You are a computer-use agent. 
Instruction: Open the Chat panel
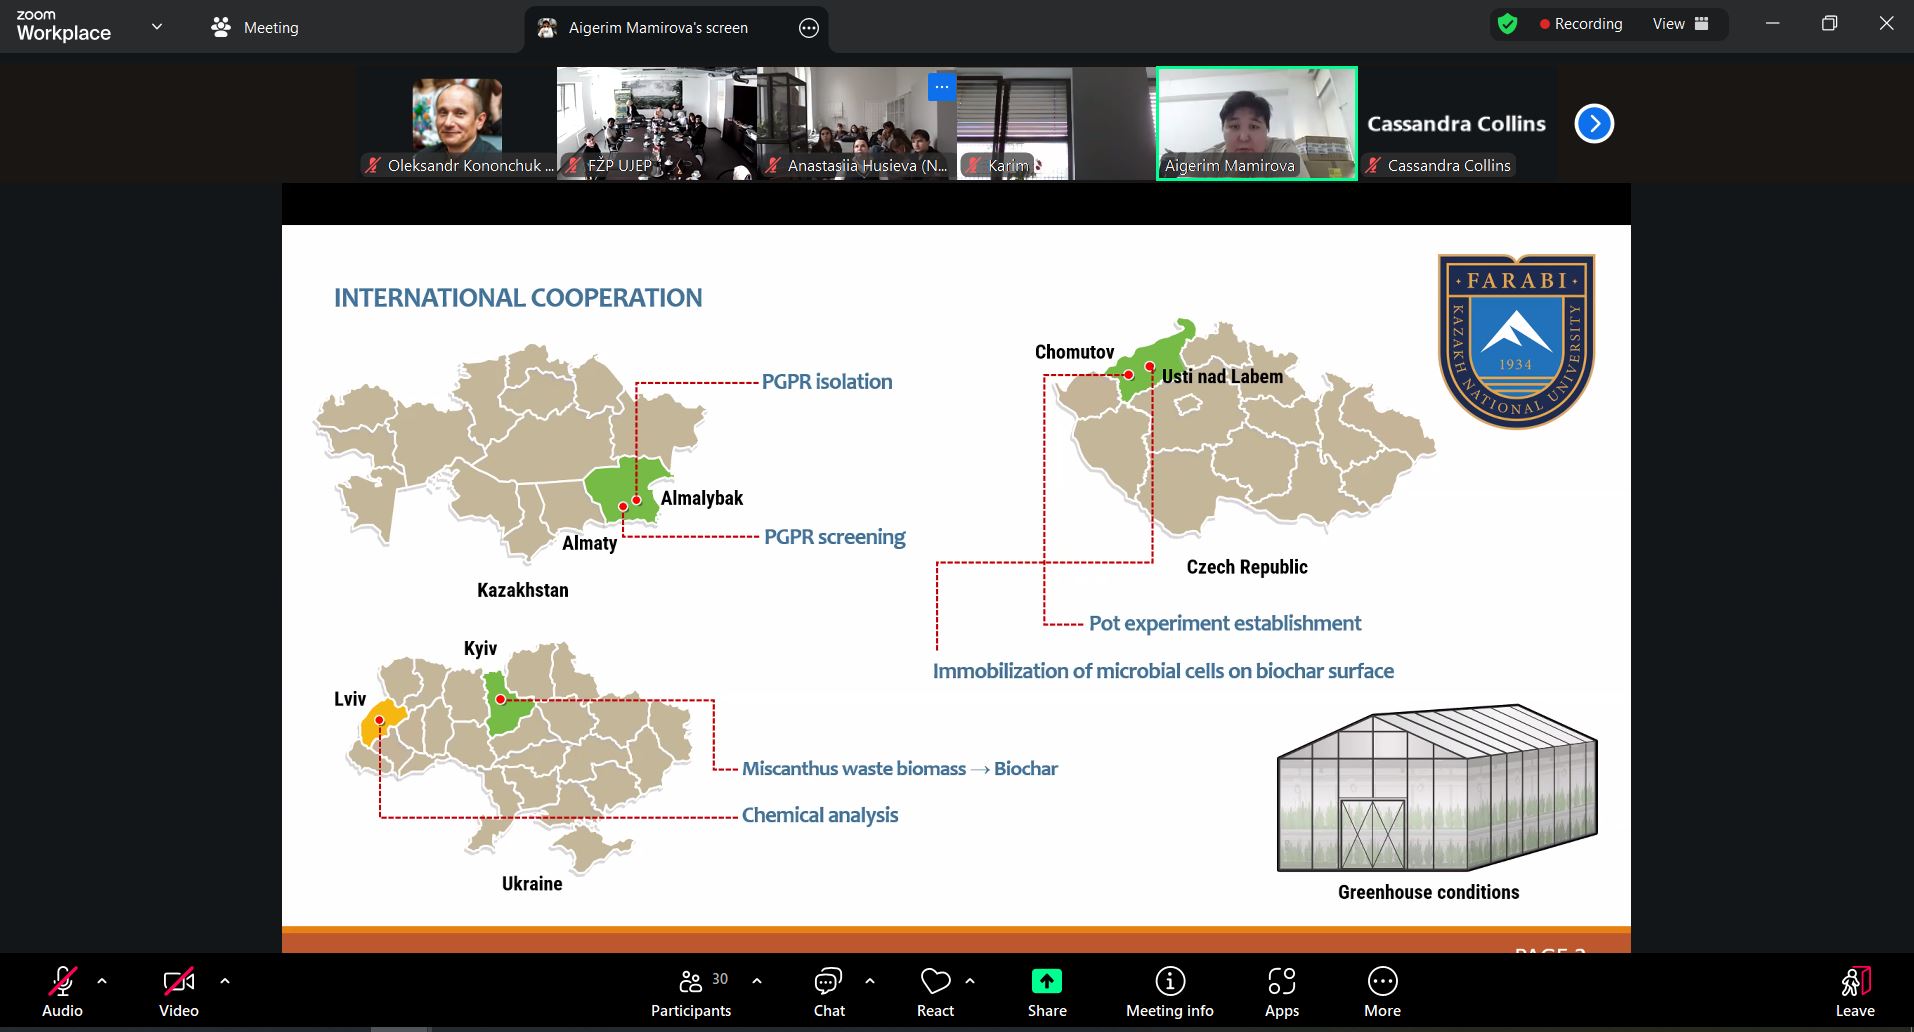point(828,992)
